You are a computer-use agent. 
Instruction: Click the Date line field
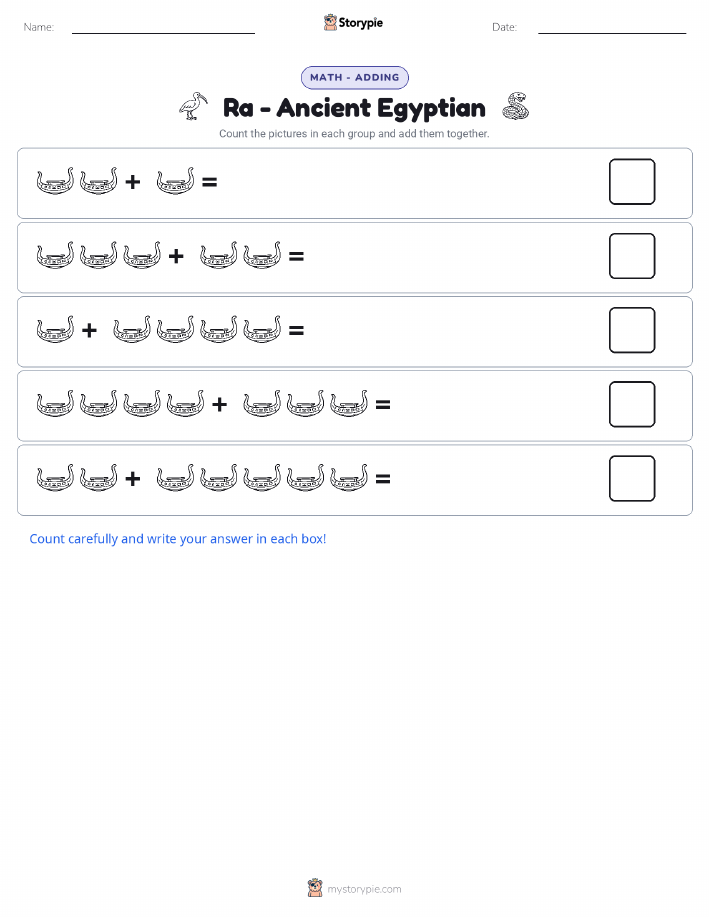tap(612, 27)
